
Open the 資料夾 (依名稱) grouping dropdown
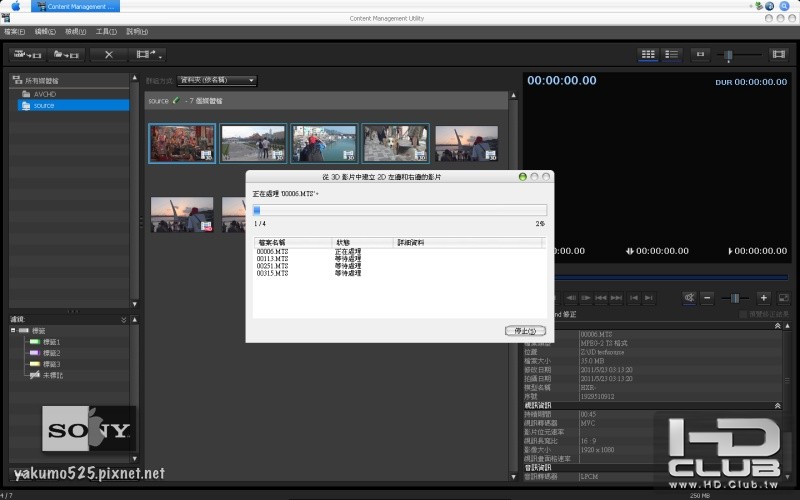click(x=216, y=80)
